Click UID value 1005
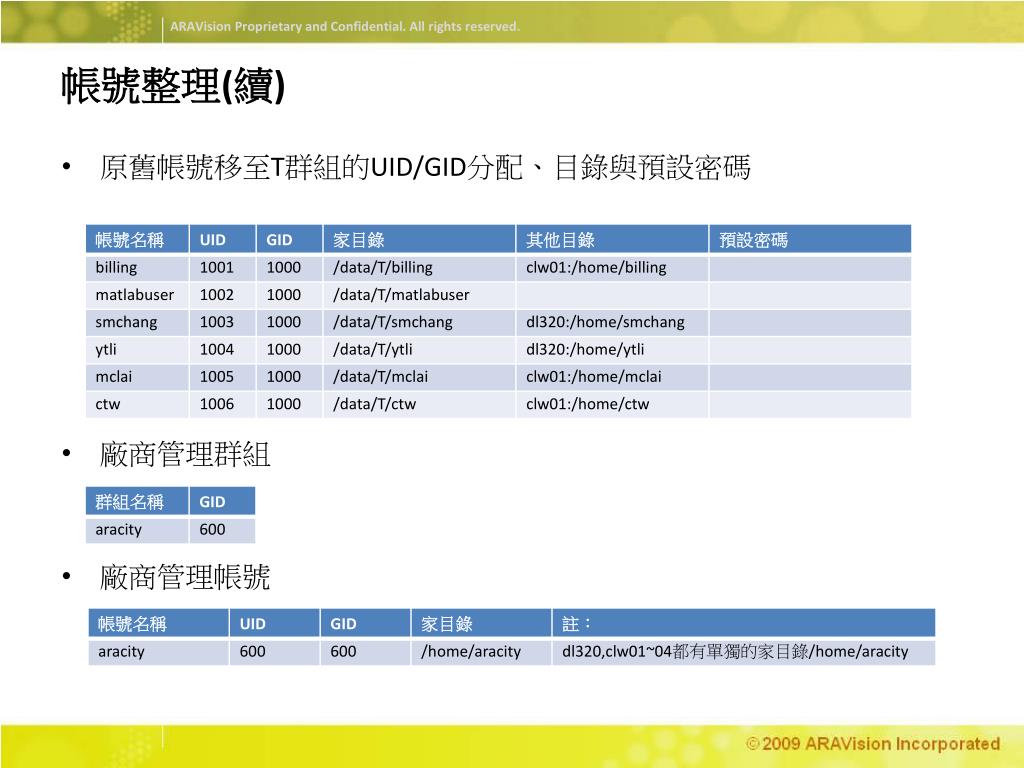This screenshot has height=768, width=1024. point(217,377)
